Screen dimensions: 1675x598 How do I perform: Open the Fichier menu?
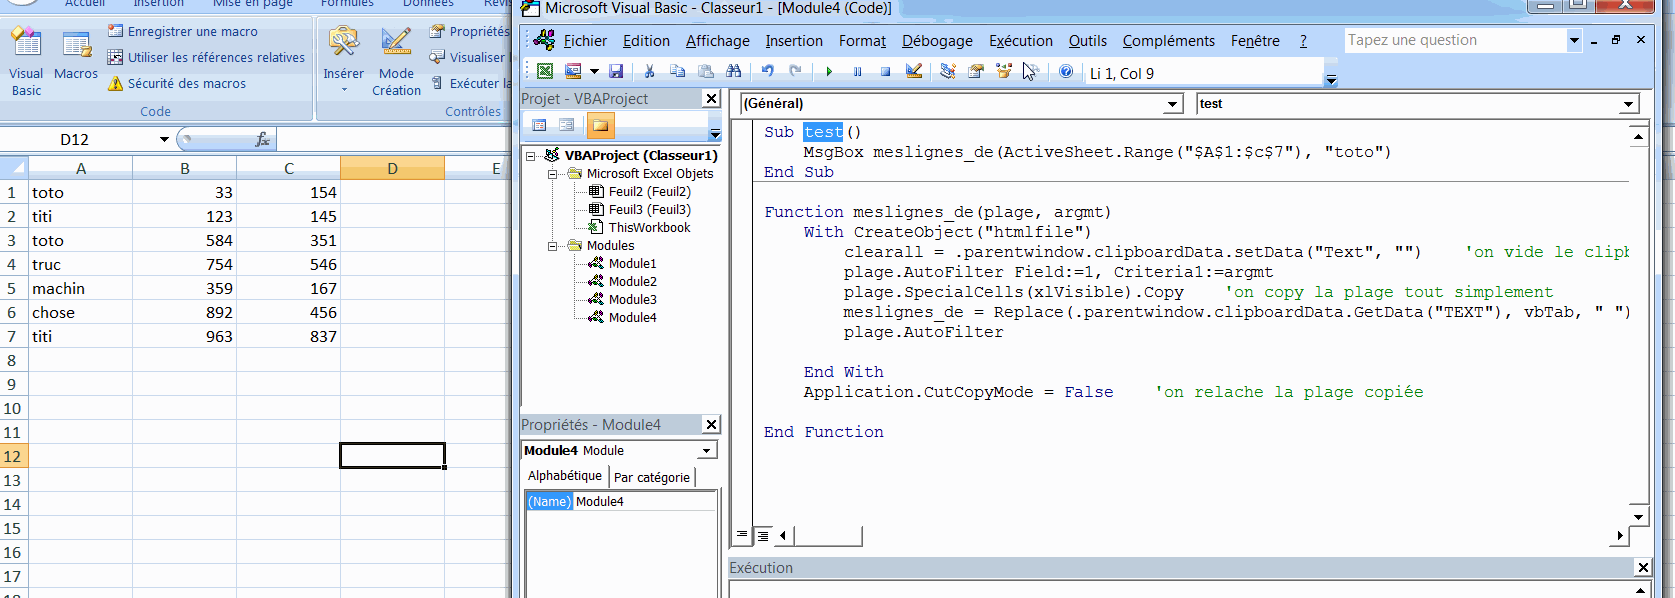tap(585, 41)
